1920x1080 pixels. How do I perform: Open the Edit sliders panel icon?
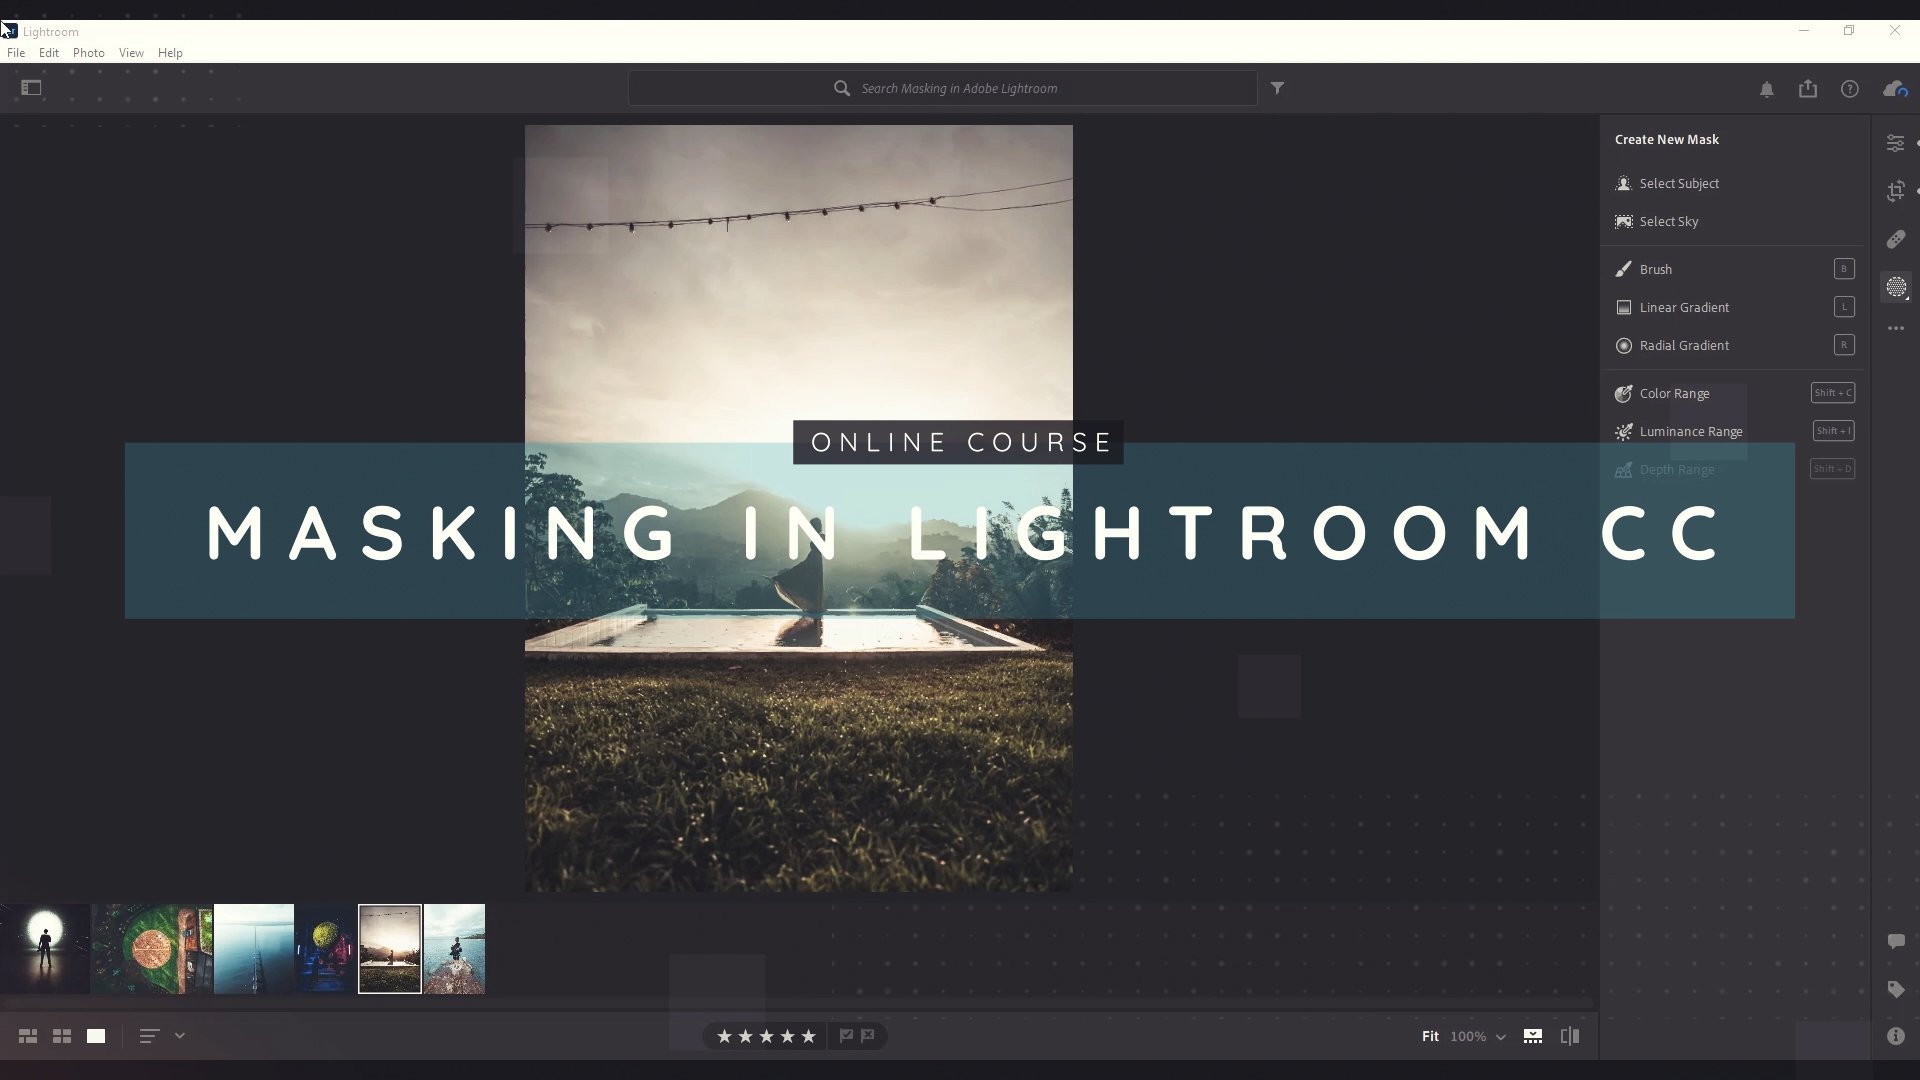pyautogui.click(x=1895, y=143)
